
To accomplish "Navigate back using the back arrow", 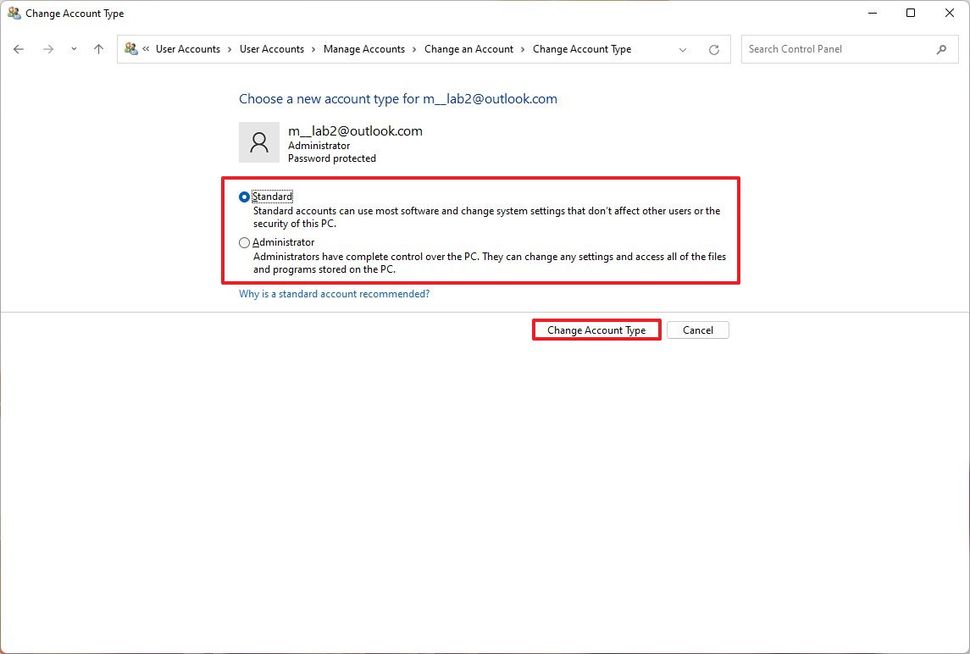I will click(17, 48).
